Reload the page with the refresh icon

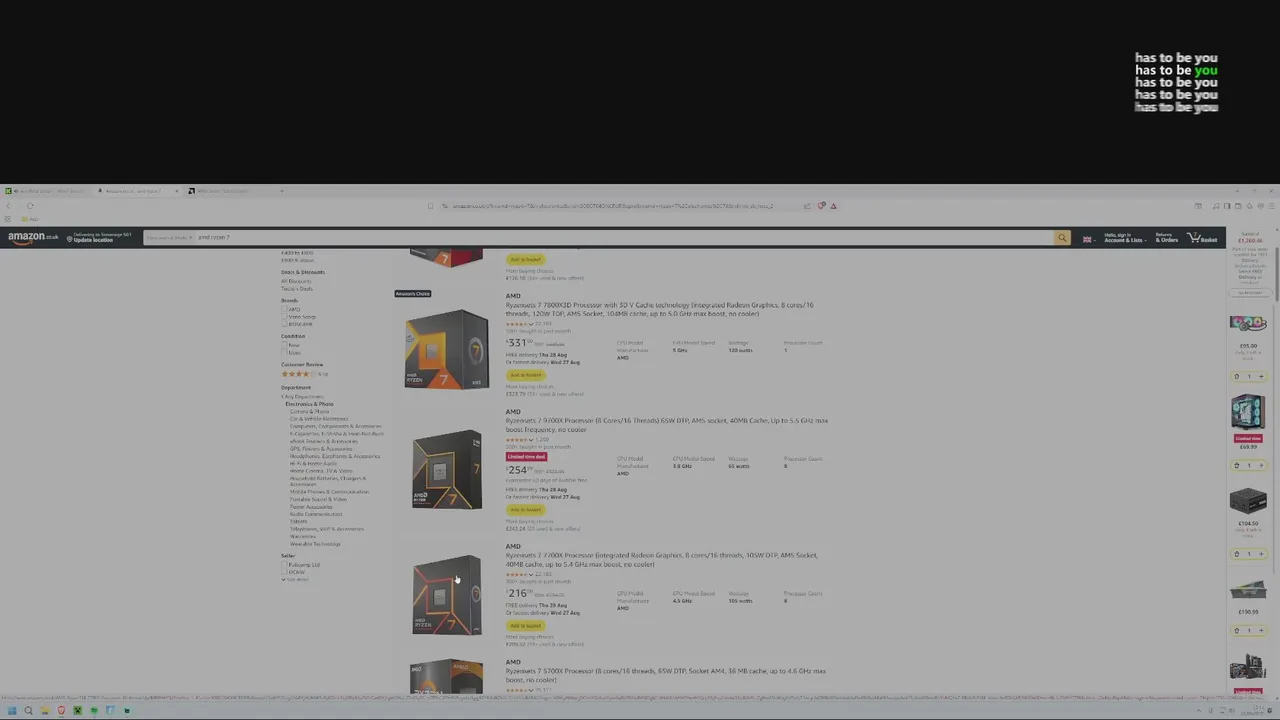click(30, 206)
